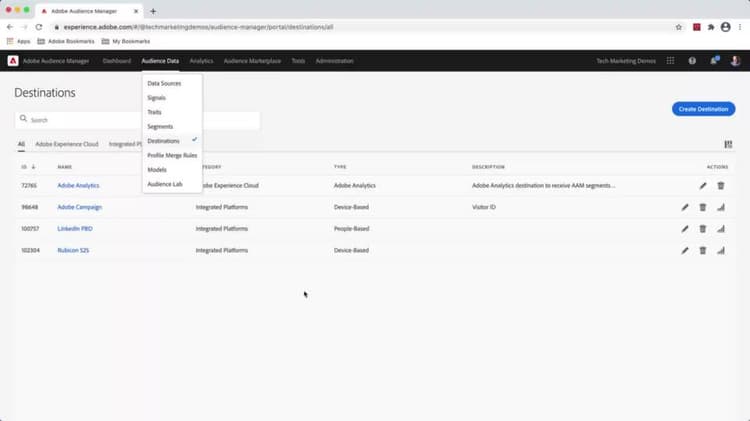Image resolution: width=750 pixels, height=421 pixels.
Task: Open the browser extensions puzzle icon
Action: [x=711, y=27]
